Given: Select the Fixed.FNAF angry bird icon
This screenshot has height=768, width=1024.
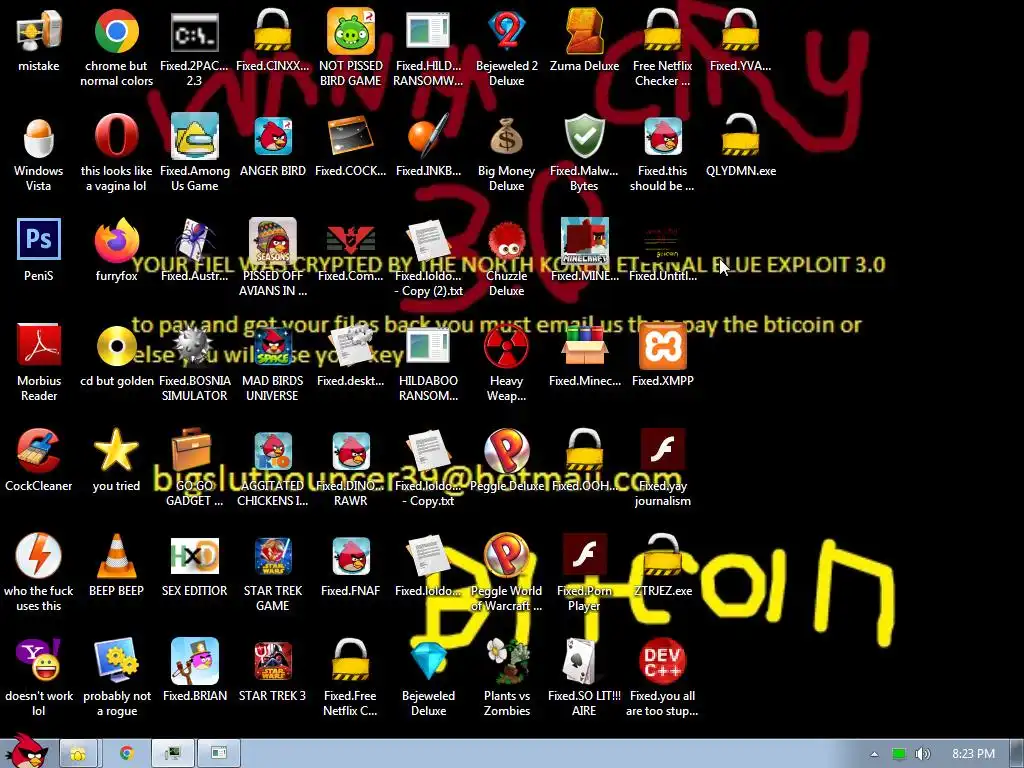Looking at the screenshot, I should [351, 556].
